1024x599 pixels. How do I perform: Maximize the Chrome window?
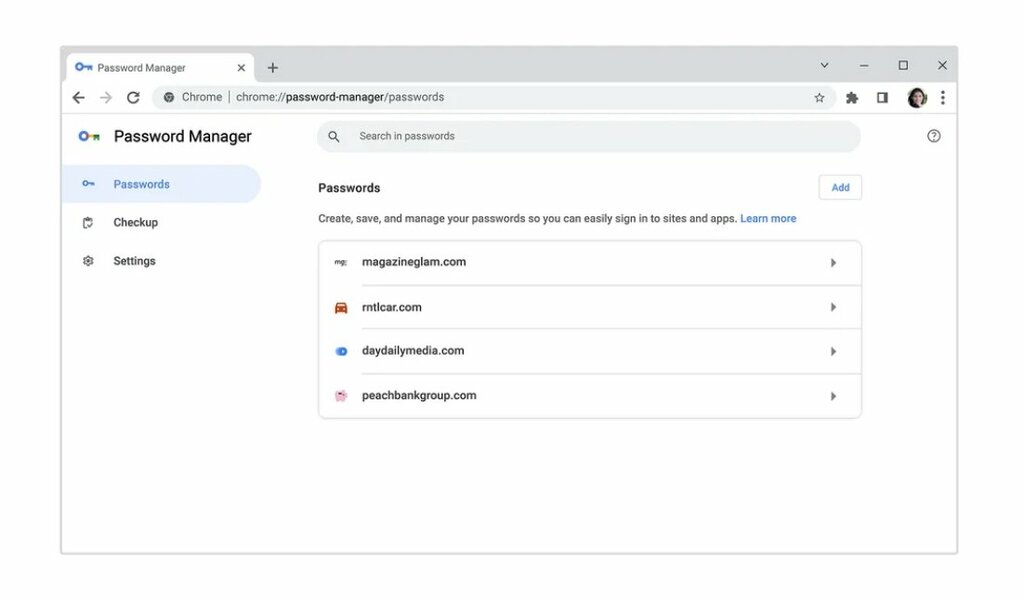[x=903, y=65]
